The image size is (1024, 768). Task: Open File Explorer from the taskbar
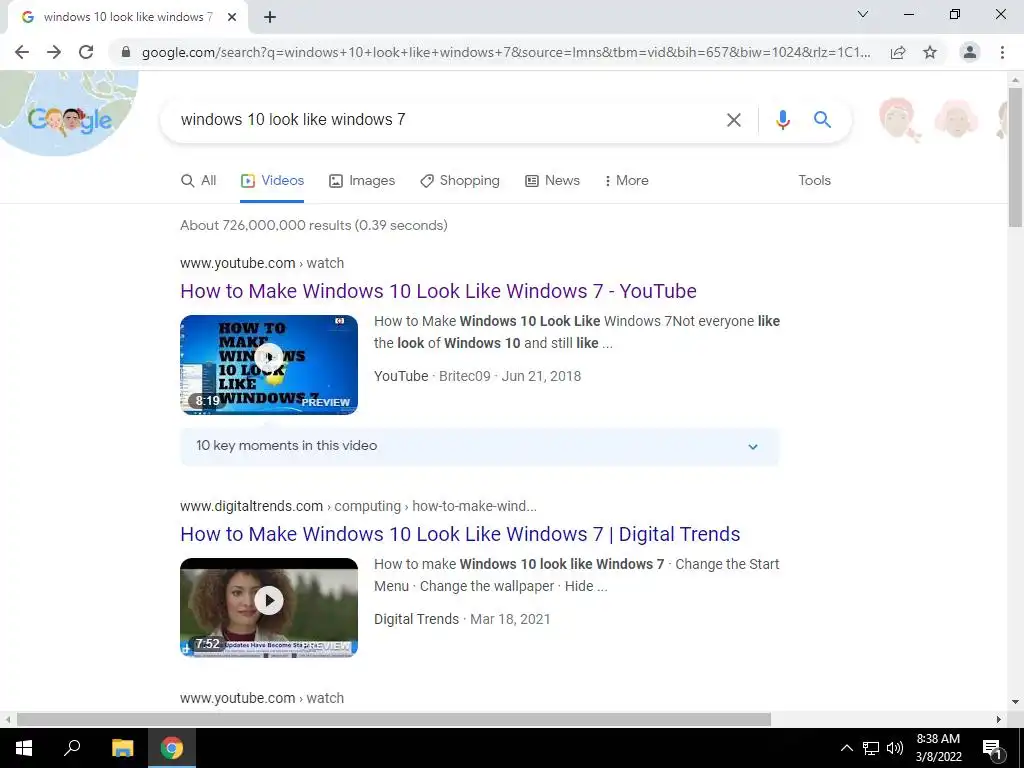point(122,748)
